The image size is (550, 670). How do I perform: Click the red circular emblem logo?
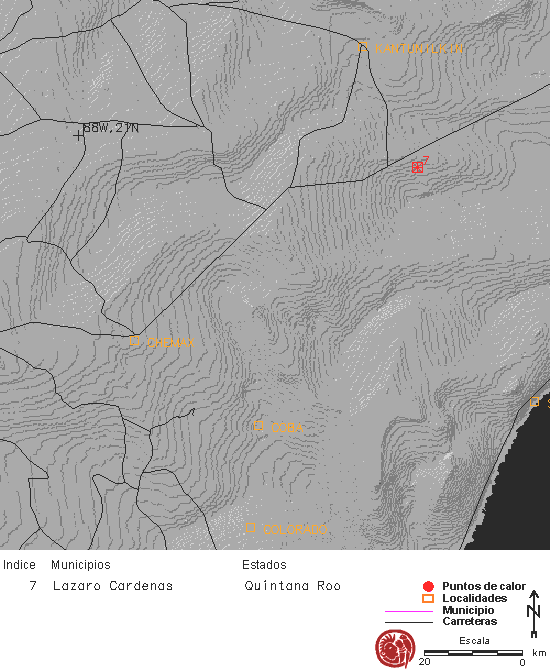(x=395, y=649)
